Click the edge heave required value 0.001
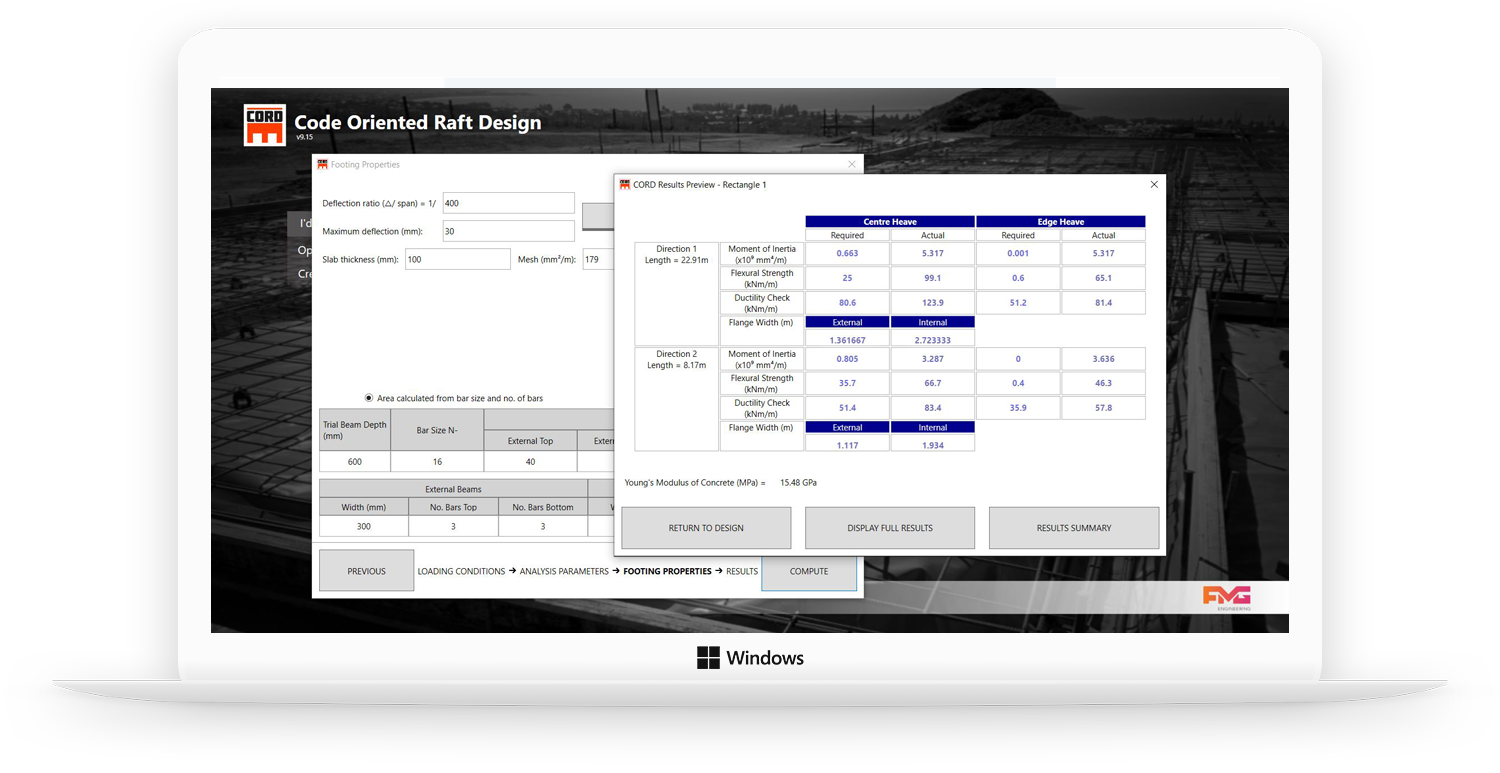 coord(1018,253)
